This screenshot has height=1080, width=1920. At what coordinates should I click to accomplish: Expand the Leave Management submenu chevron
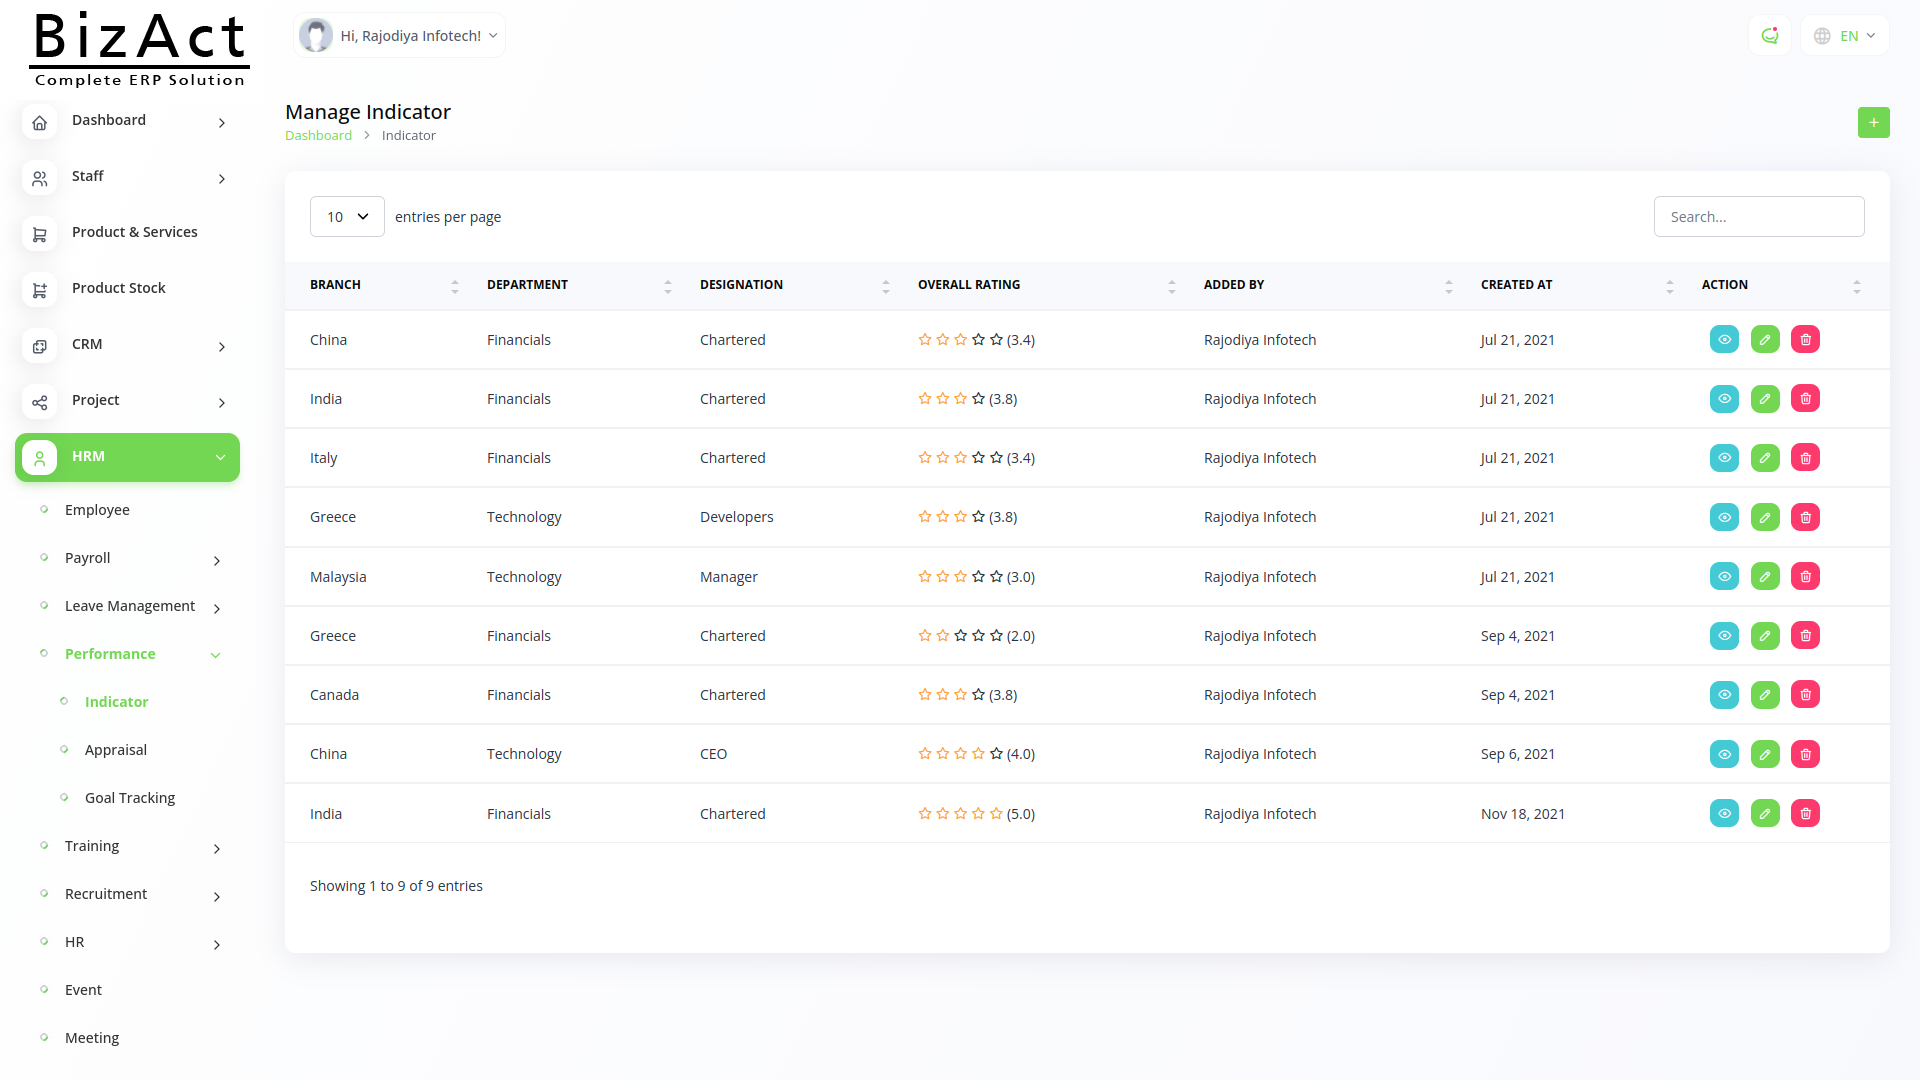coord(217,609)
